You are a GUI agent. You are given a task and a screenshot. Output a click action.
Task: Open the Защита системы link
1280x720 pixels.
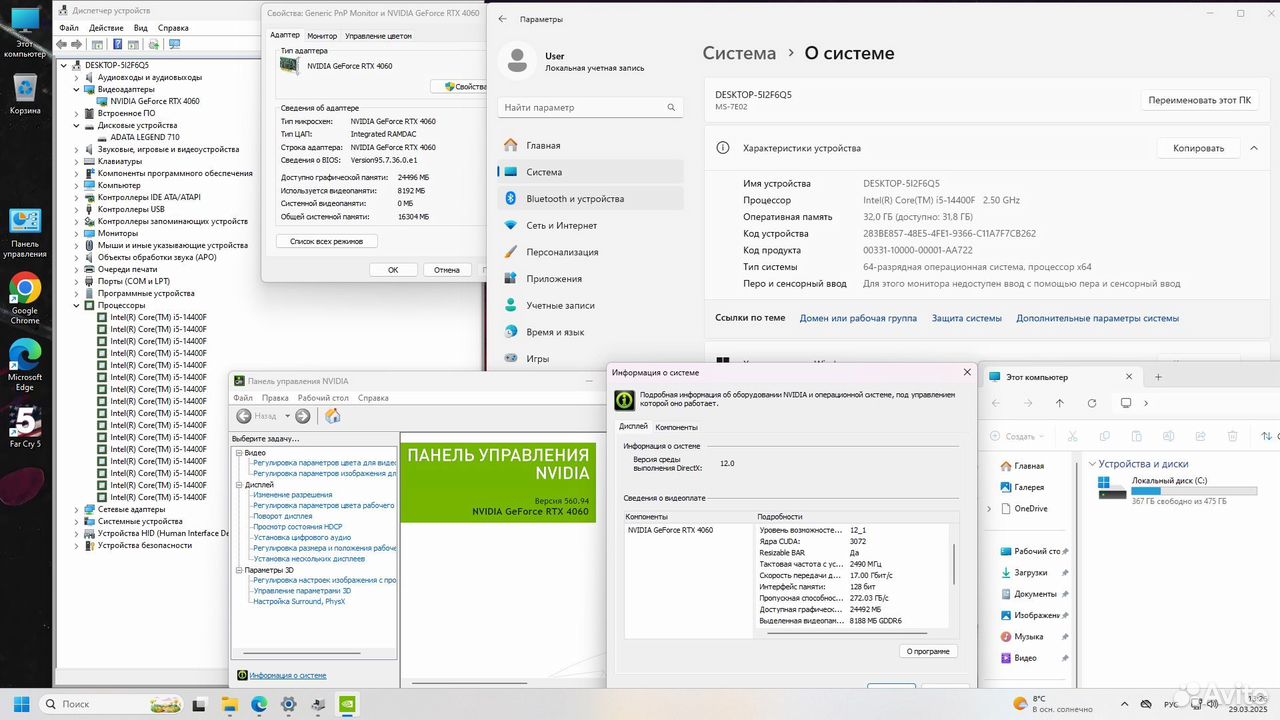pos(966,318)
